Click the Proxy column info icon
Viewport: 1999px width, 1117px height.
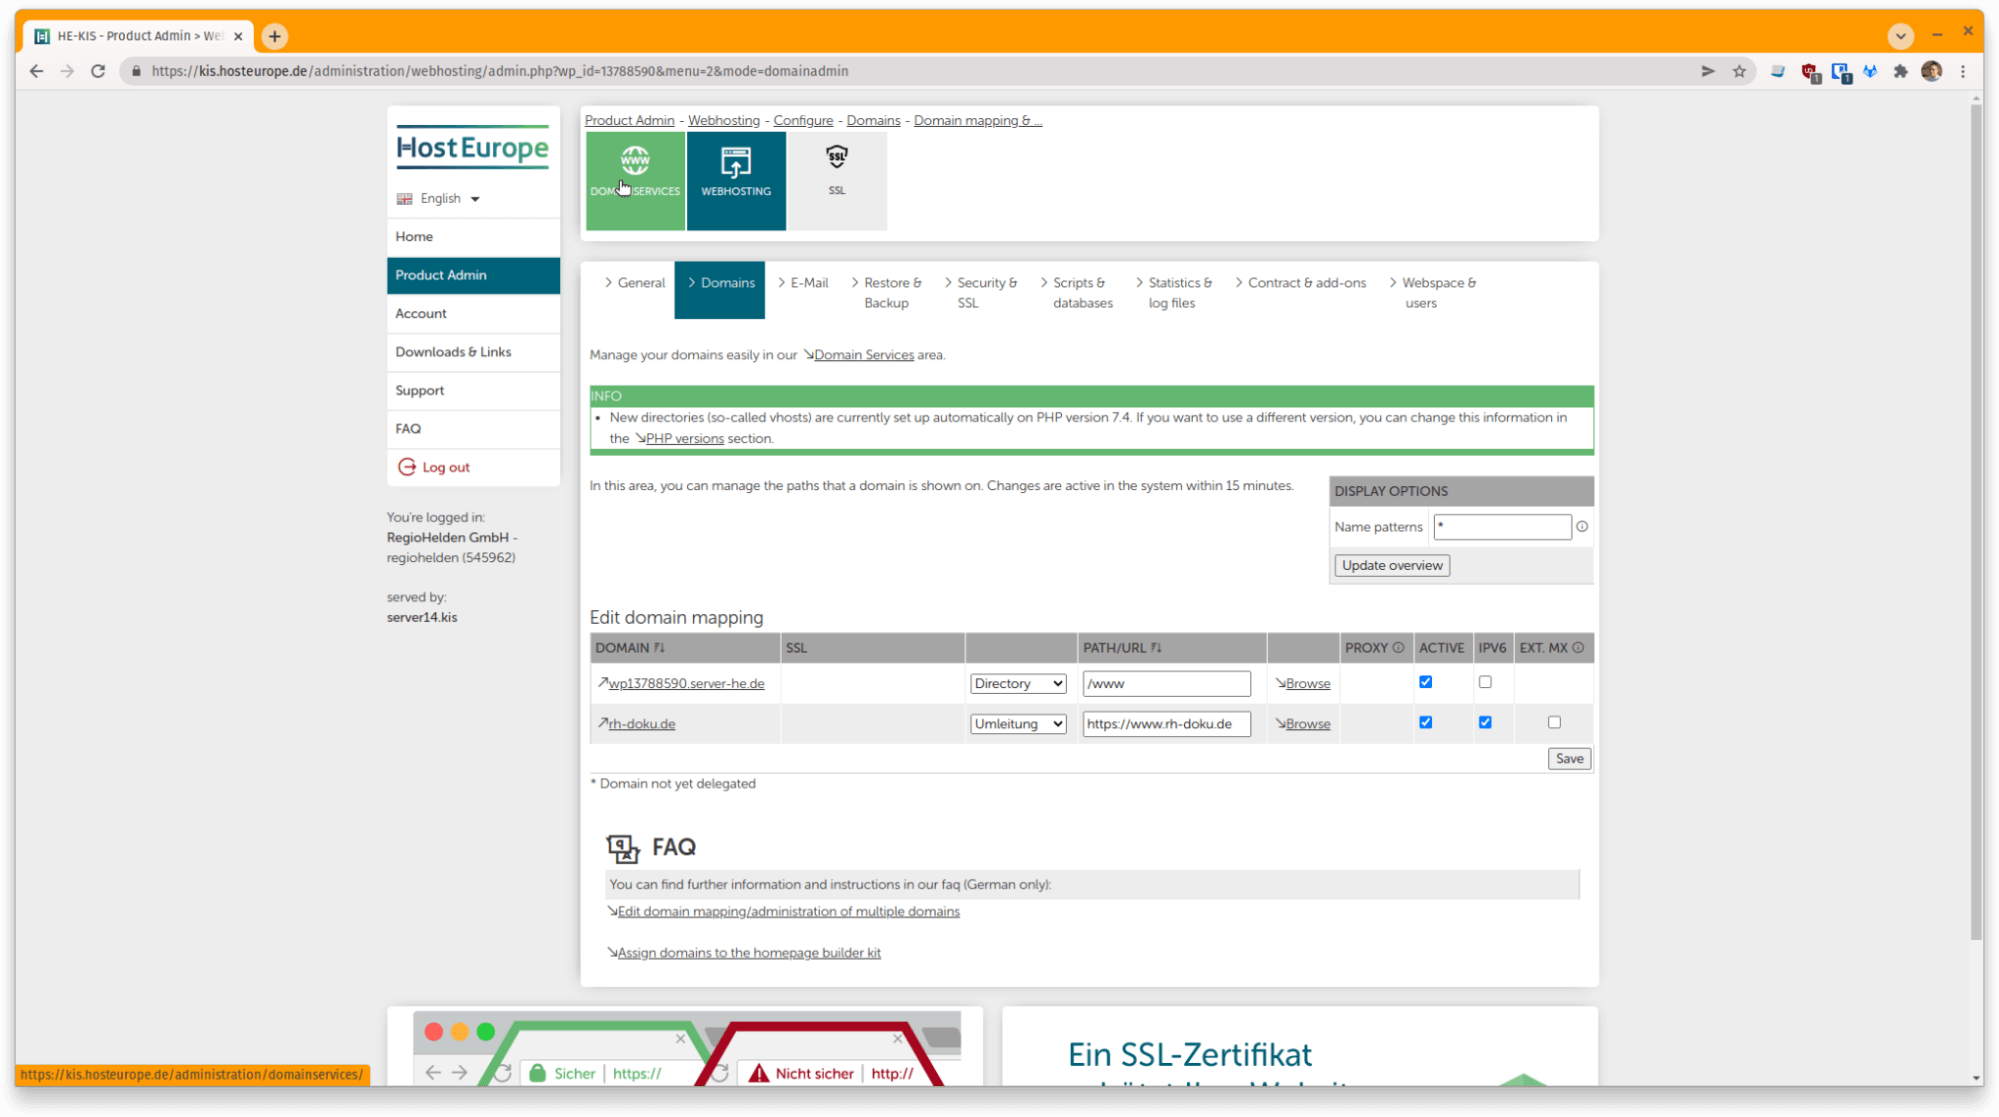pyautogui.click(x=1398, y=648)
